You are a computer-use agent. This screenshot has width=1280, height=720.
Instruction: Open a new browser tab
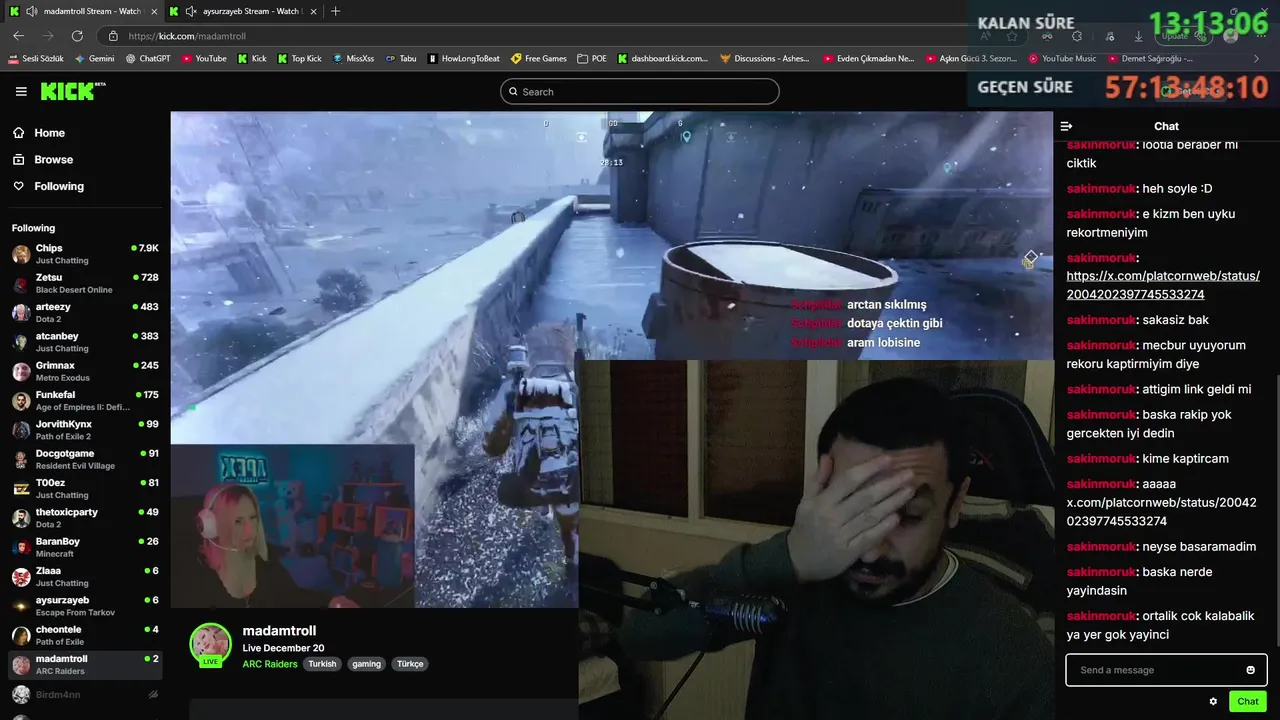point(335,11)
